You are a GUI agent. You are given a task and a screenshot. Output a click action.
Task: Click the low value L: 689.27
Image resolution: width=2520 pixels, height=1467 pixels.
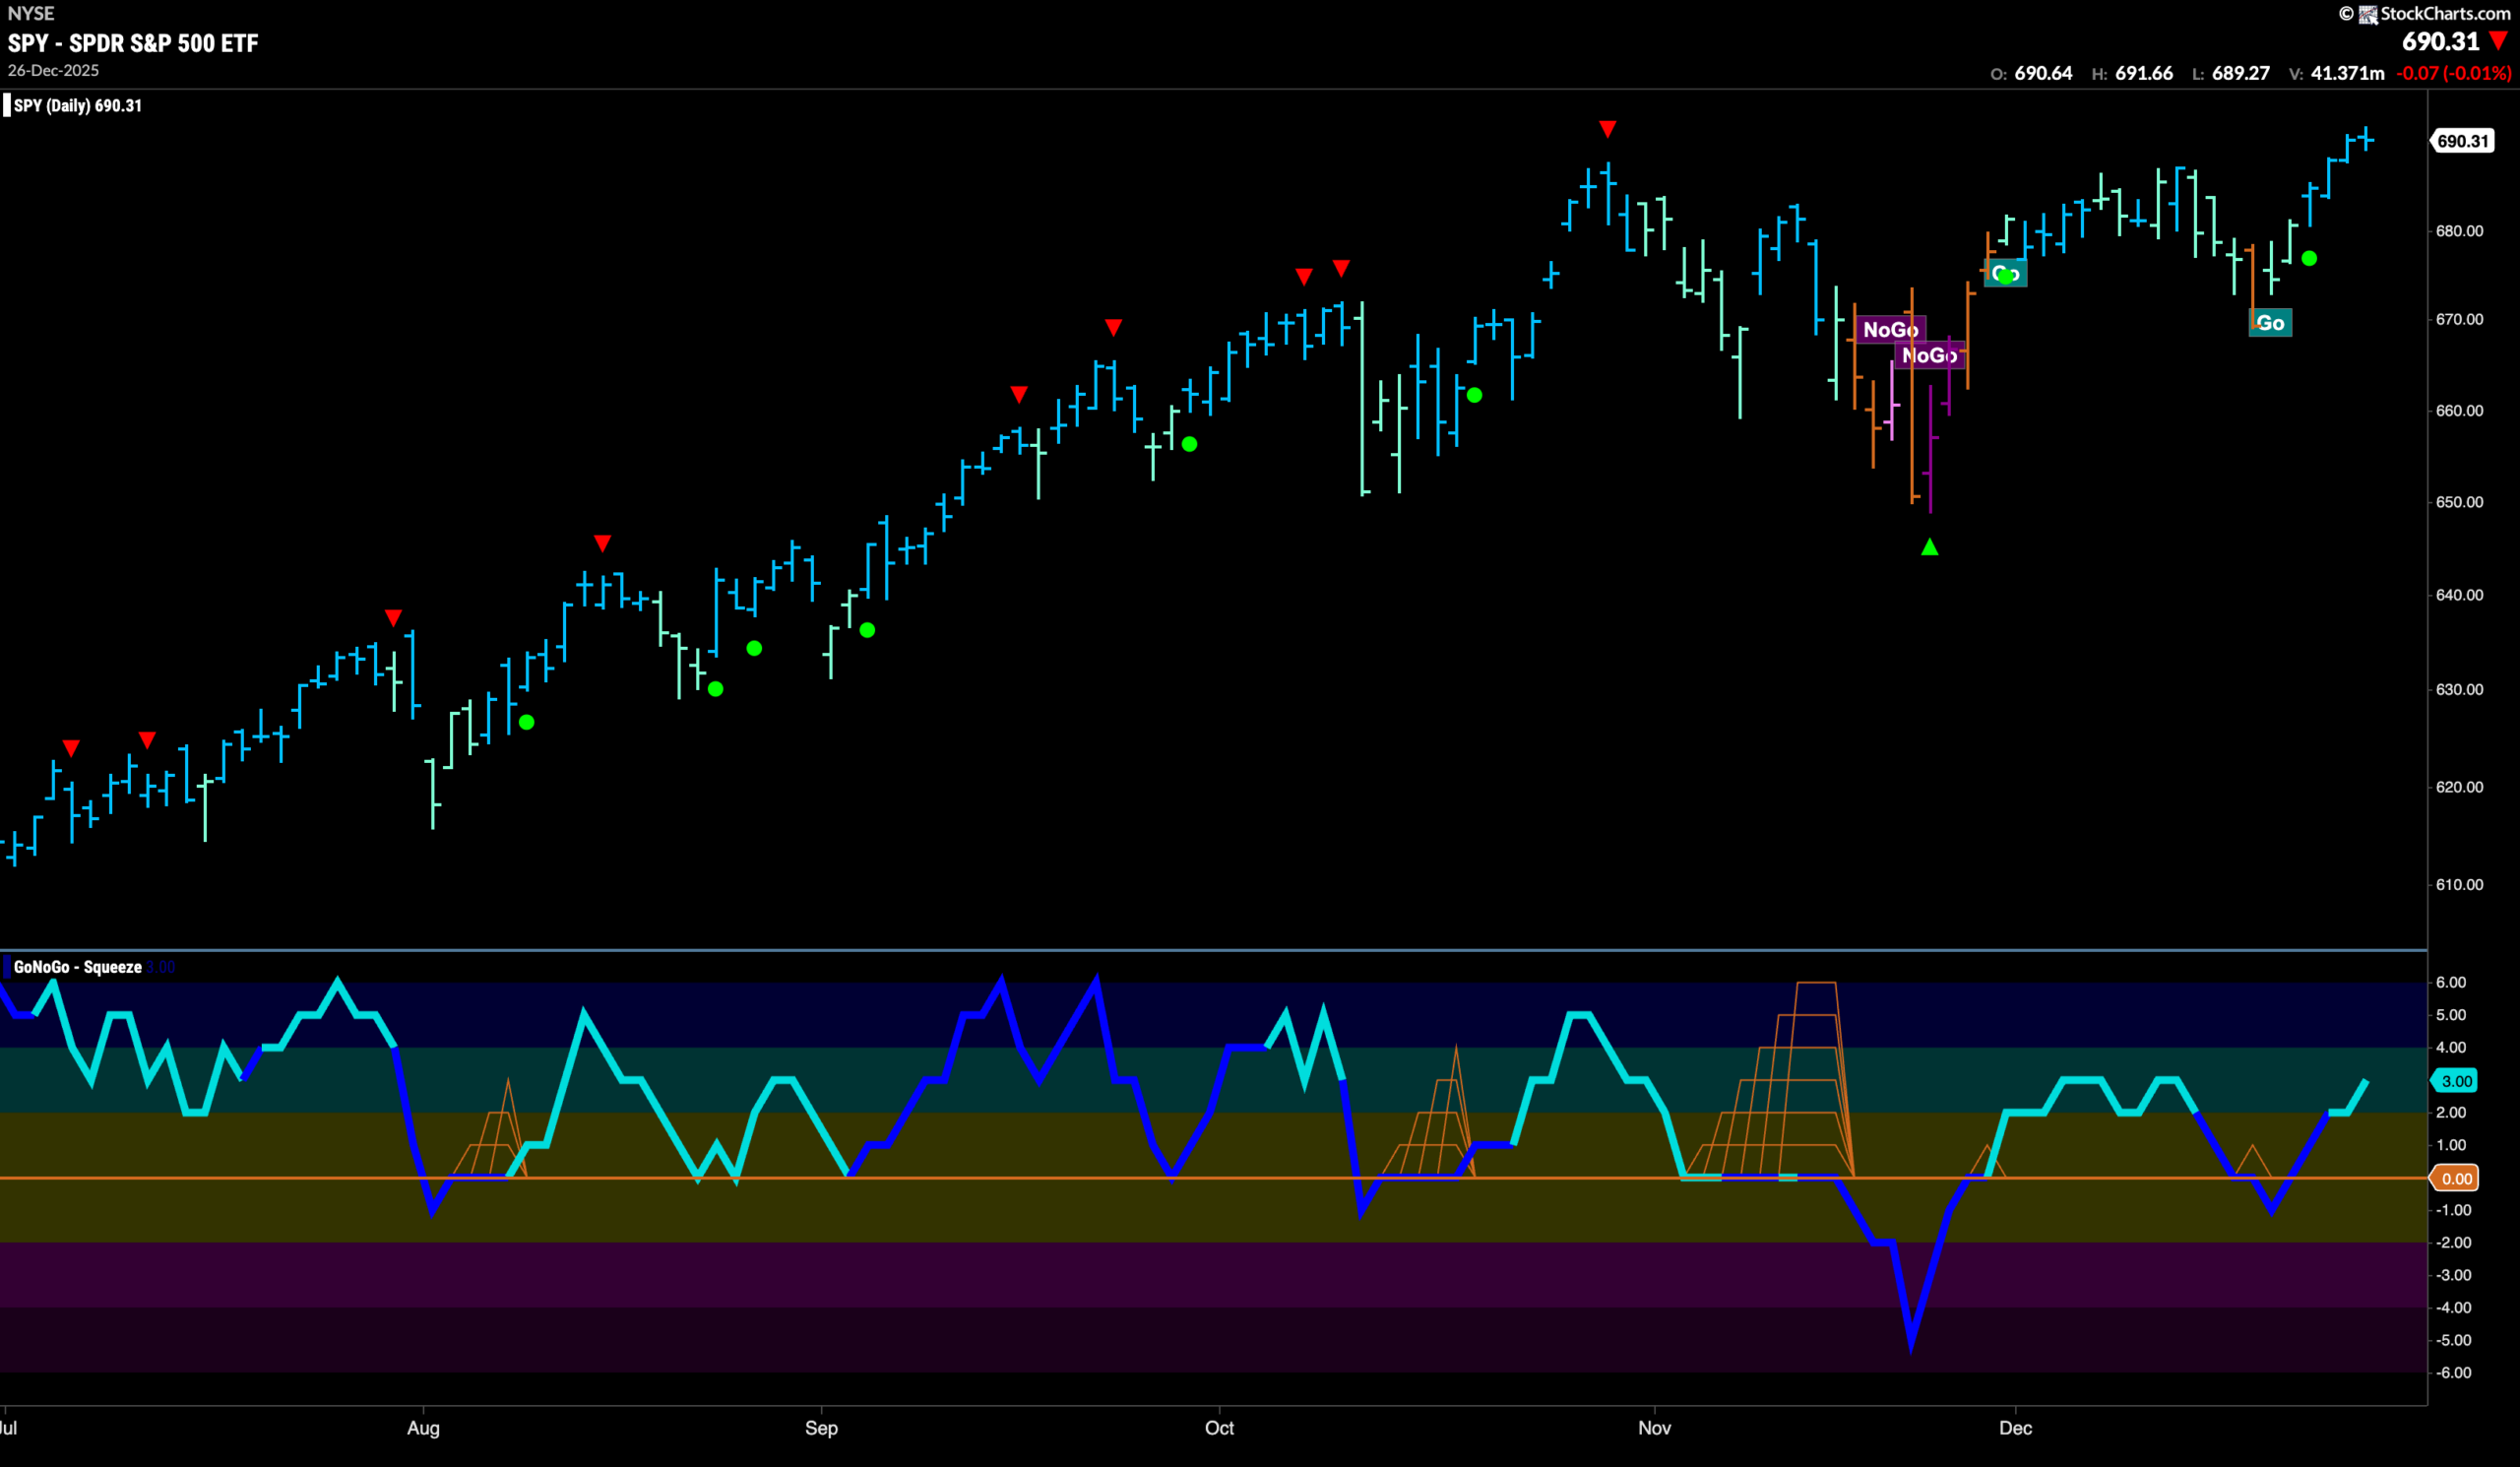(2230, 73)
